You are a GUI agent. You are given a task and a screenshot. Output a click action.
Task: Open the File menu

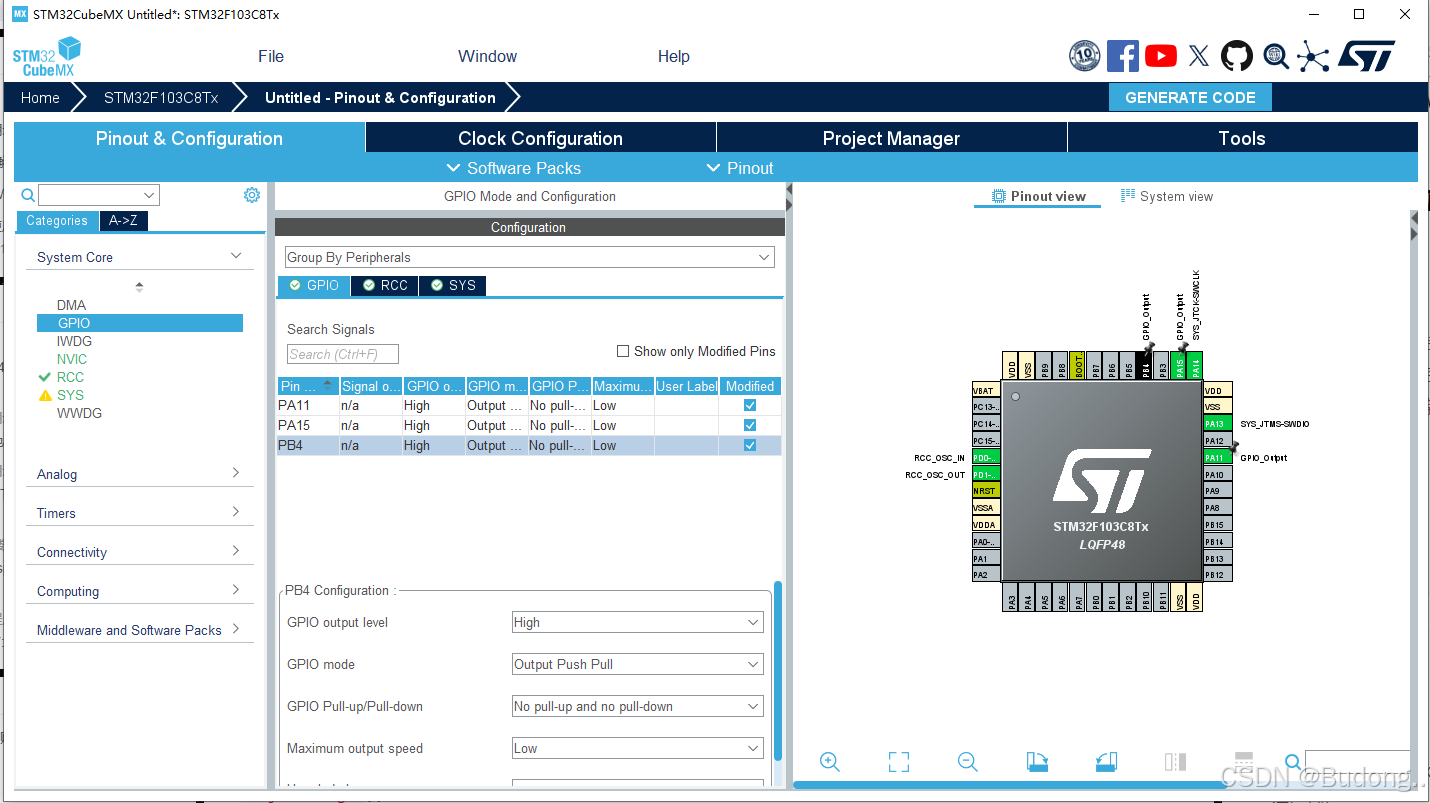[271, 56]
